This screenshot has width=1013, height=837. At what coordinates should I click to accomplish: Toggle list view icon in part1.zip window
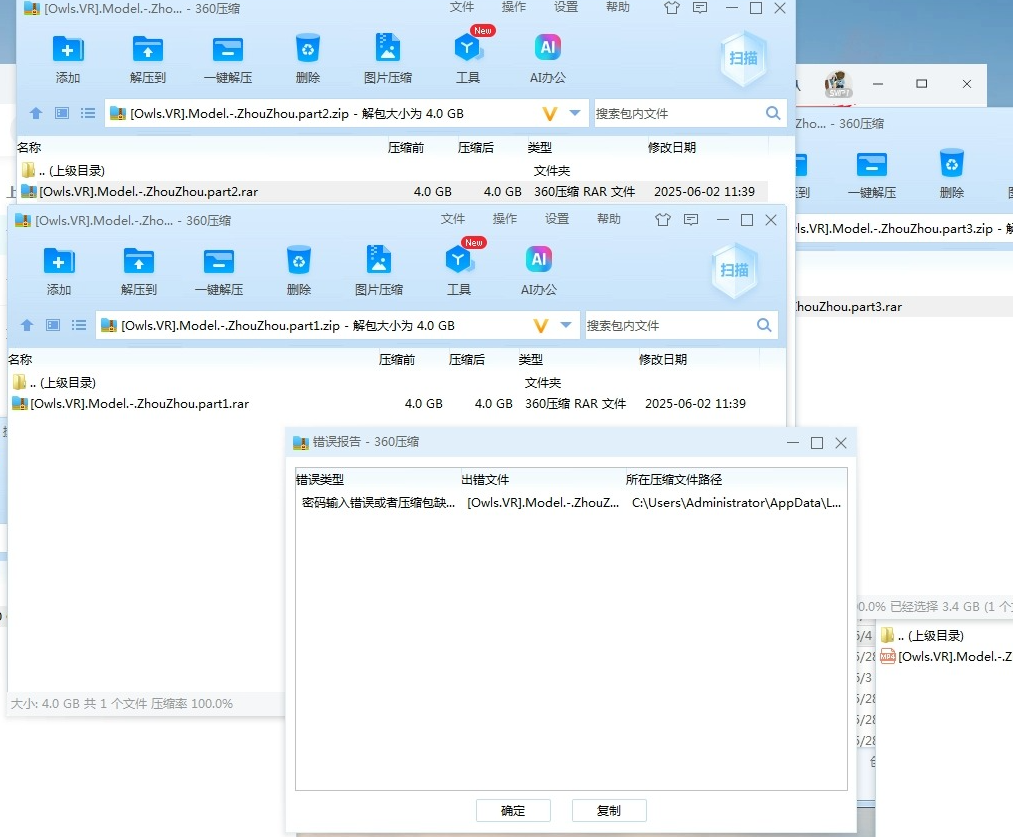pos(79,326)
